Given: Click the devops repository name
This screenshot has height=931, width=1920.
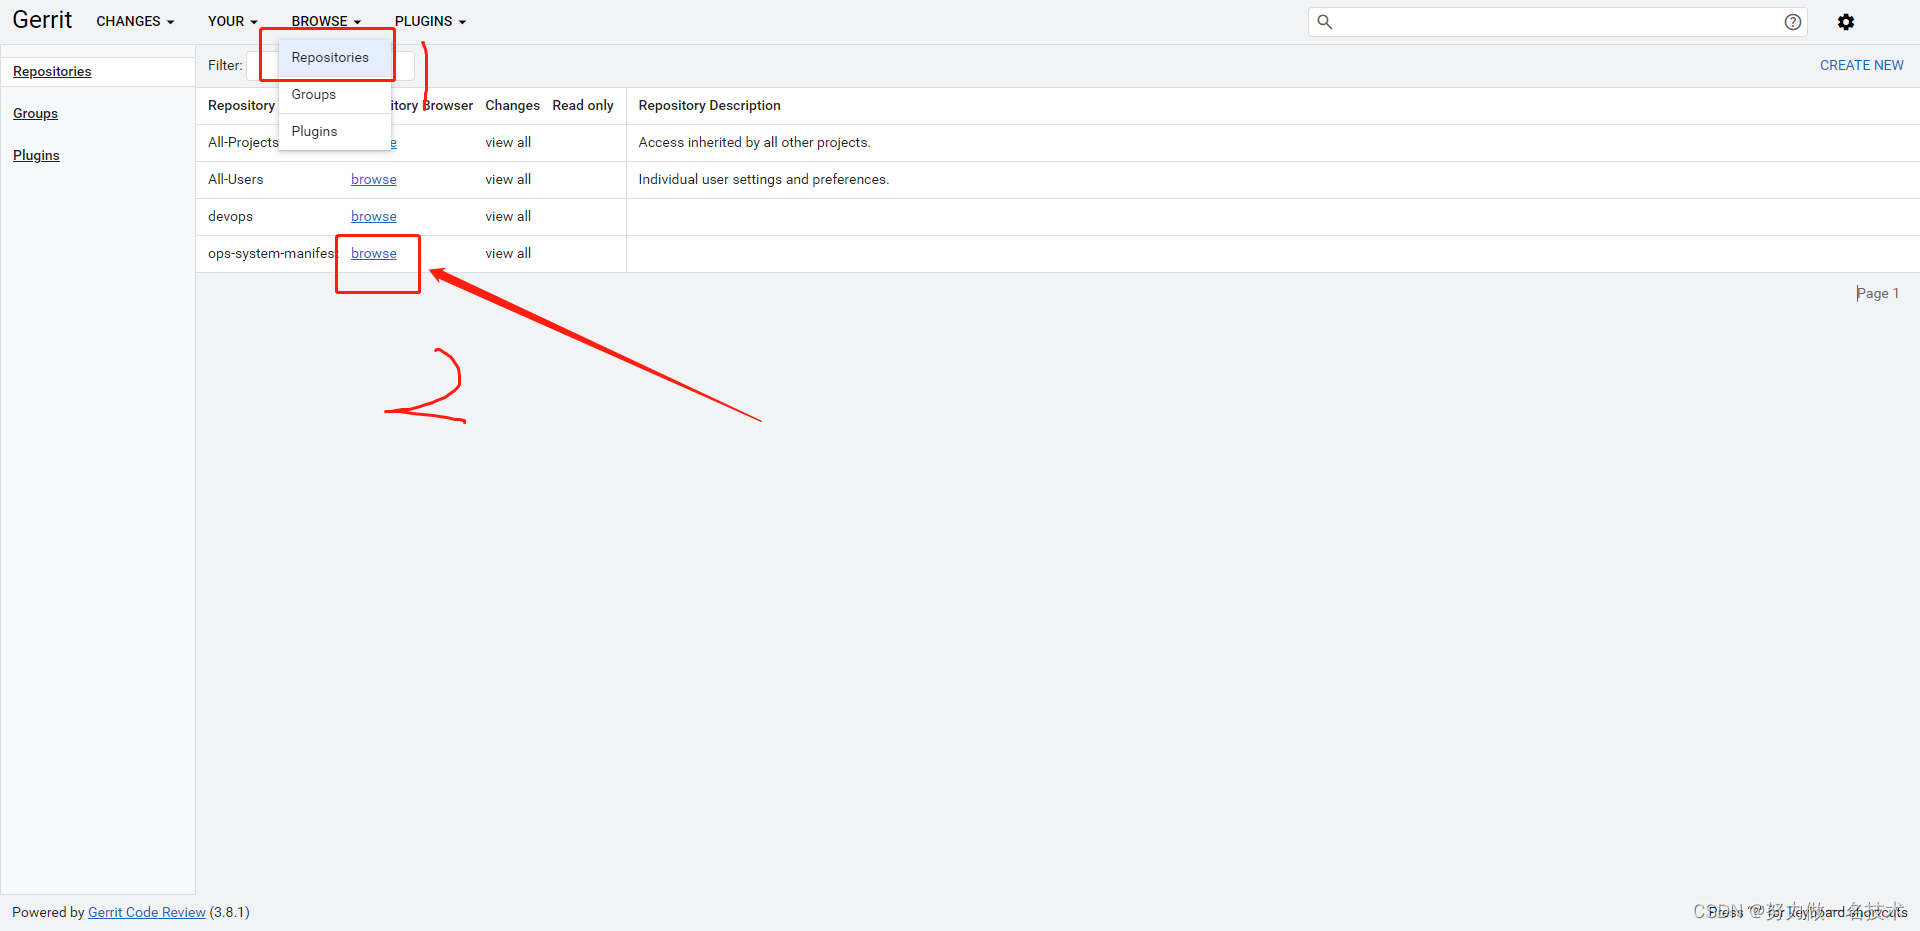Looking at the screenshot, I should click(230, 216).
